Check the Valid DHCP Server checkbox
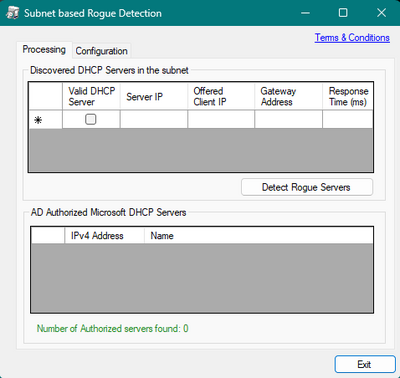Viewport: 400px width, 378px height. coord(91,119)
